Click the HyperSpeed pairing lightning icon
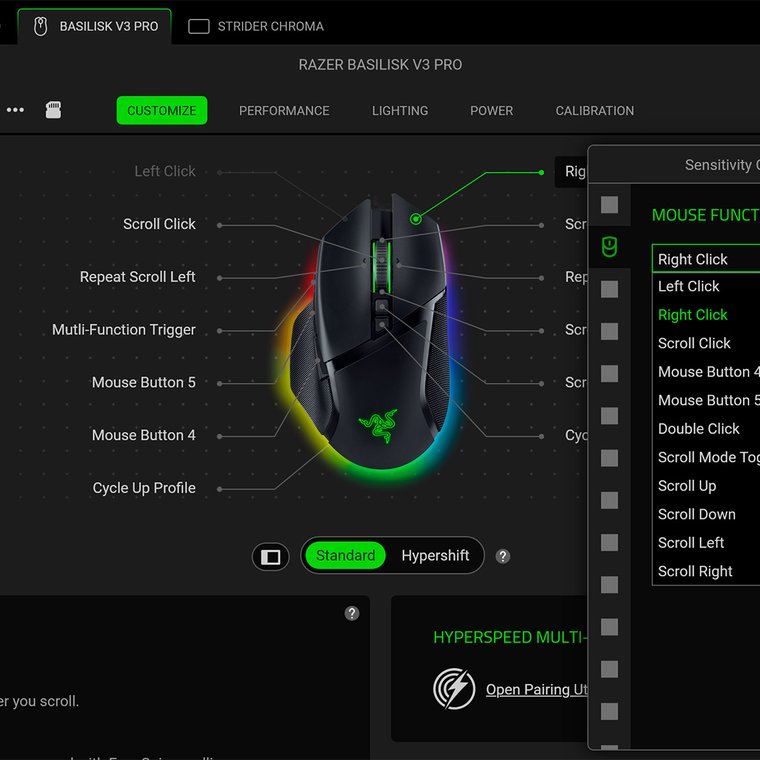760x760 pixels. [454, 689]
